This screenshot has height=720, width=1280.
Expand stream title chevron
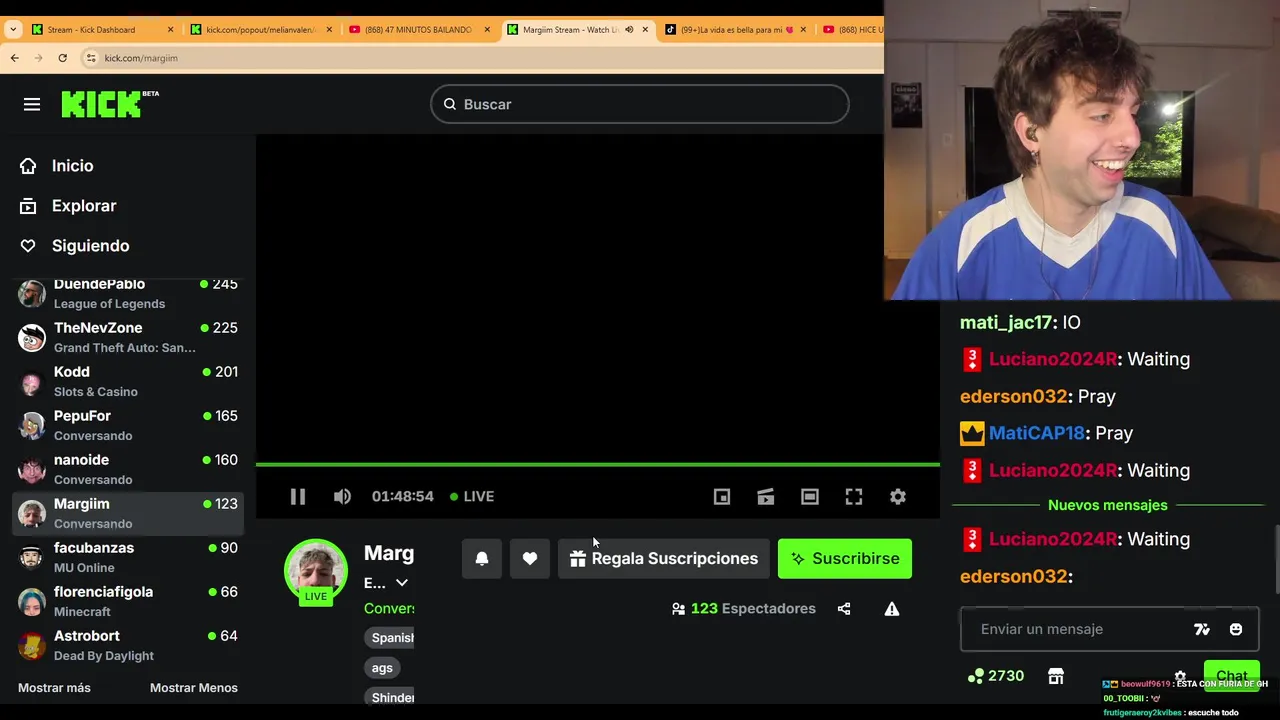[402, 583]
